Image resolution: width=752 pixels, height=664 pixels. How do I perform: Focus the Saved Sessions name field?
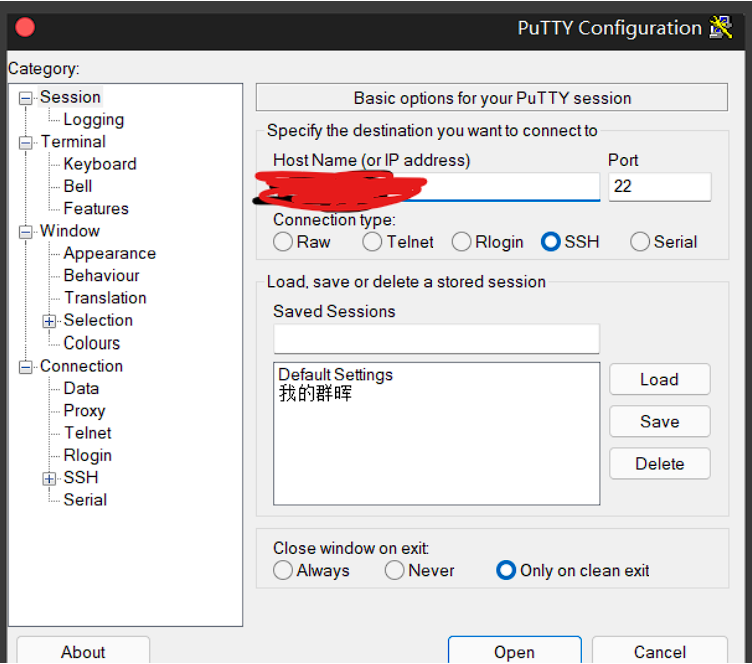point(436,339)
